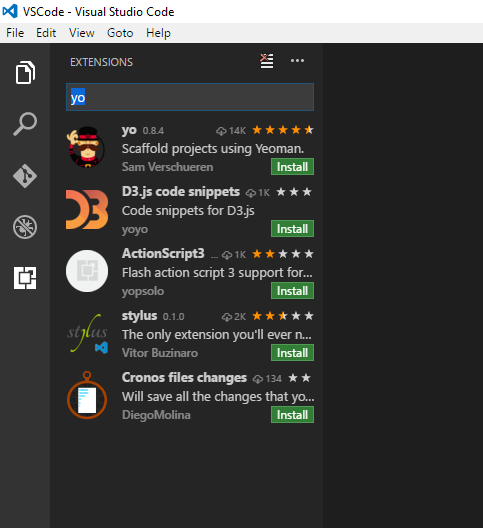Select 'Cronos files changes' title
The height and width of the screenshot is (528, 483).
pyautogui.click(x=184, y=377)
